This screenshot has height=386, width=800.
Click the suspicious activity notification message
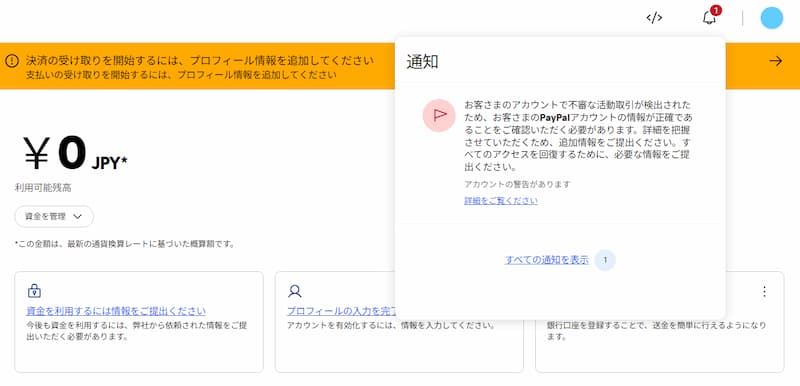coord(578,136)
